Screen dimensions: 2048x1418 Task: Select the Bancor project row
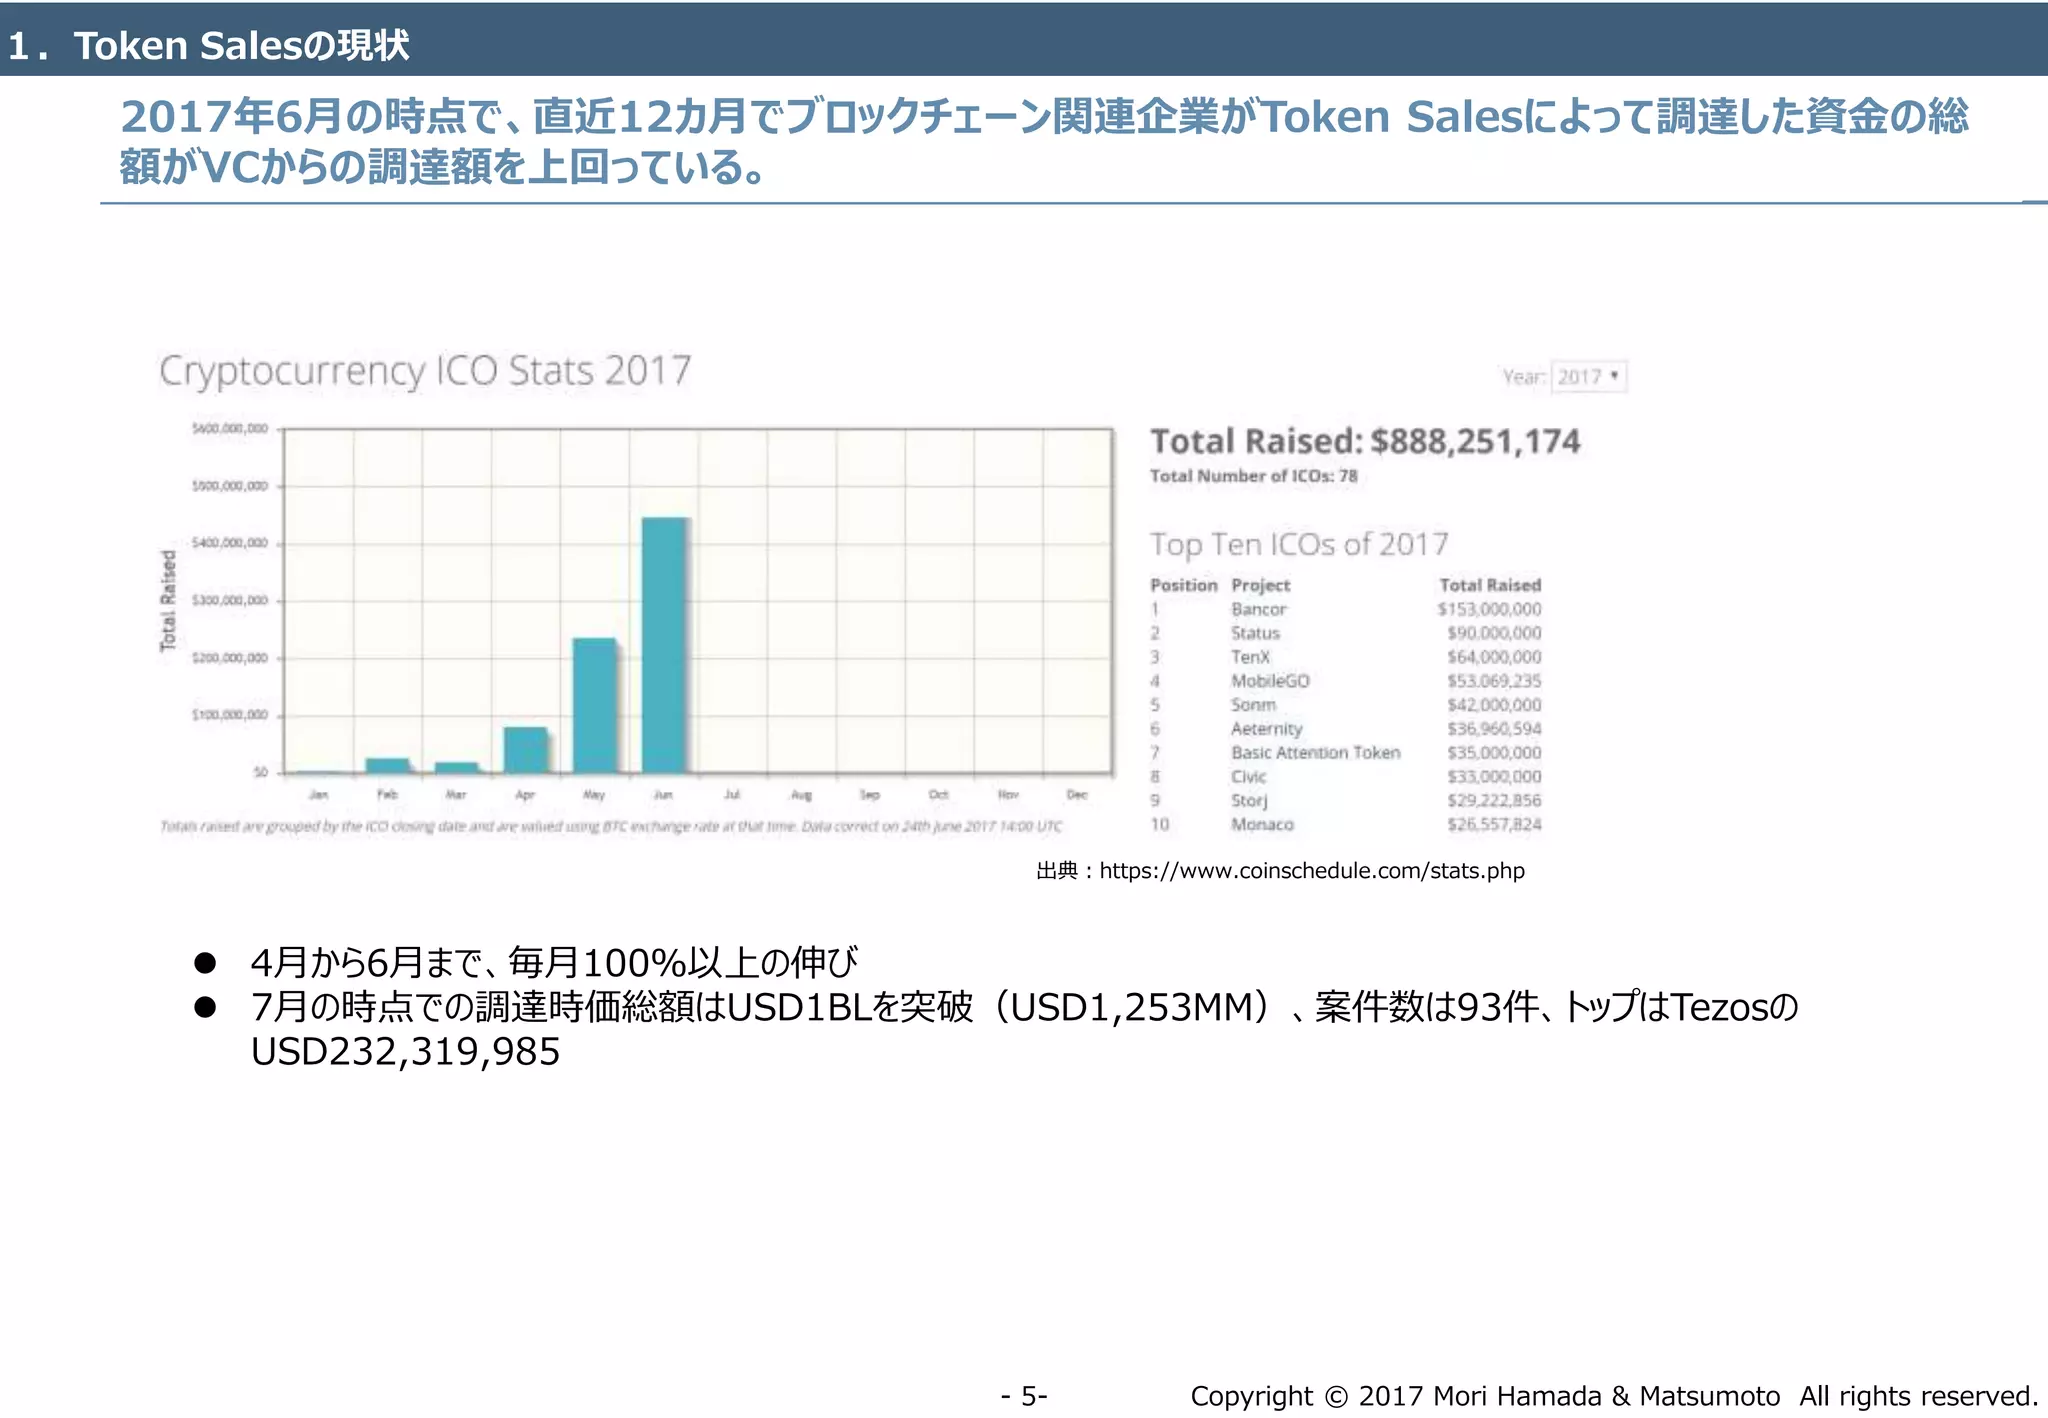pyautogui.click(x=1346, y=609)
